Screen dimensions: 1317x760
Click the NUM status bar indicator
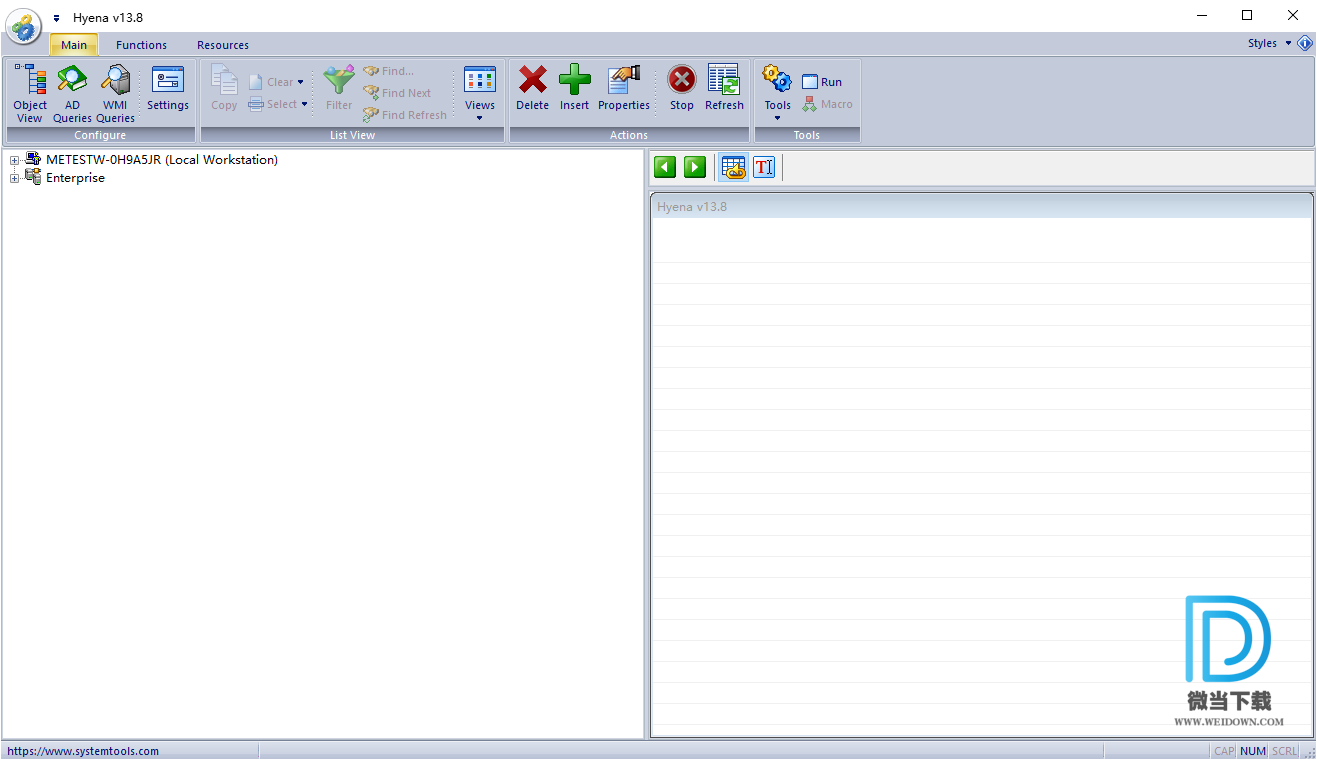(1253, 751)
